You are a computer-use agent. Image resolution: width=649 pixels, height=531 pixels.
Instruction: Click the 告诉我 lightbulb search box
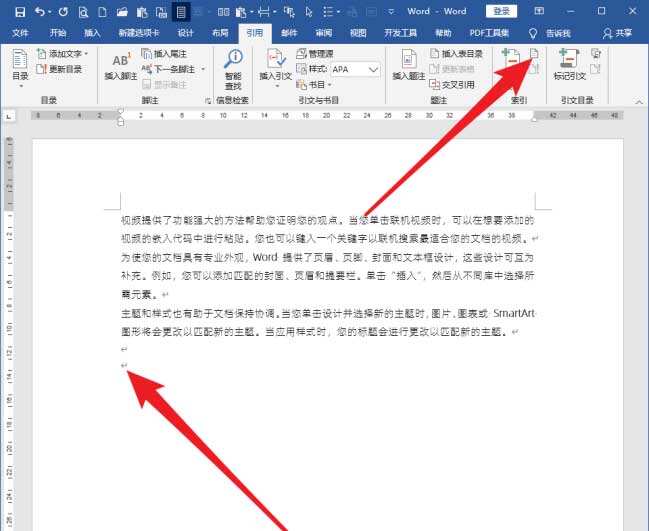click(x=550, y=33)
